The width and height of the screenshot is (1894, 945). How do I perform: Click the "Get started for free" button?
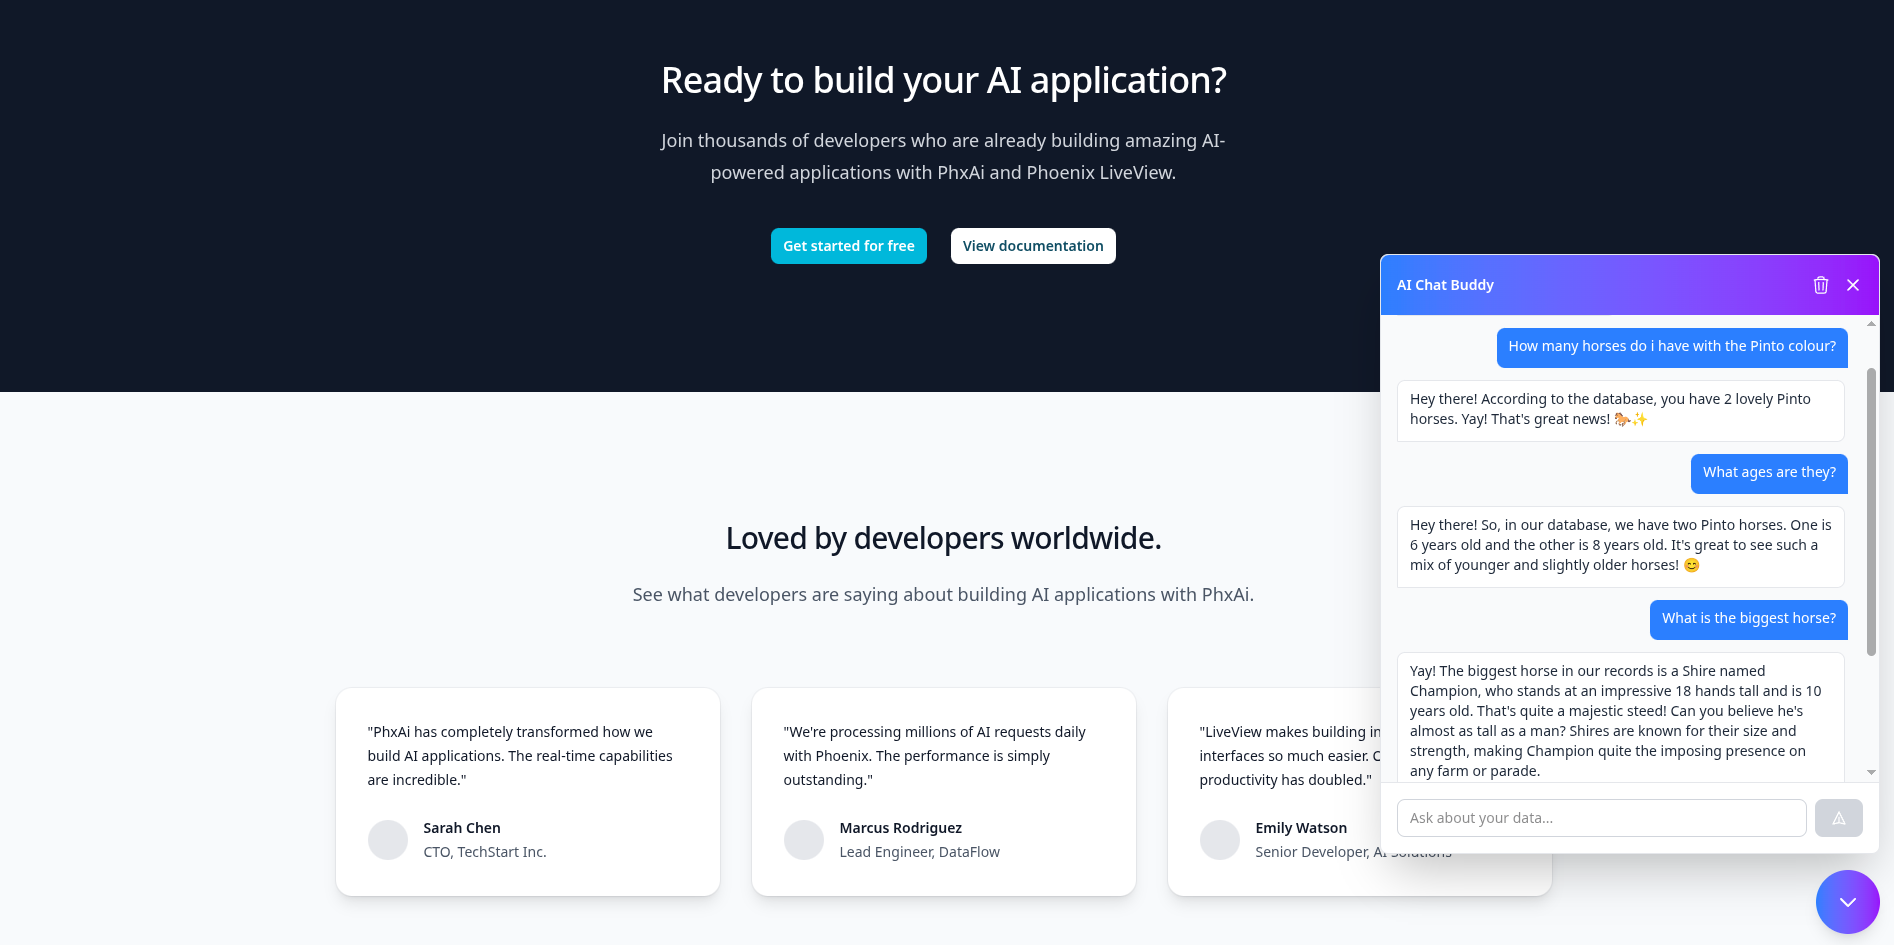[x=849, y=246]
